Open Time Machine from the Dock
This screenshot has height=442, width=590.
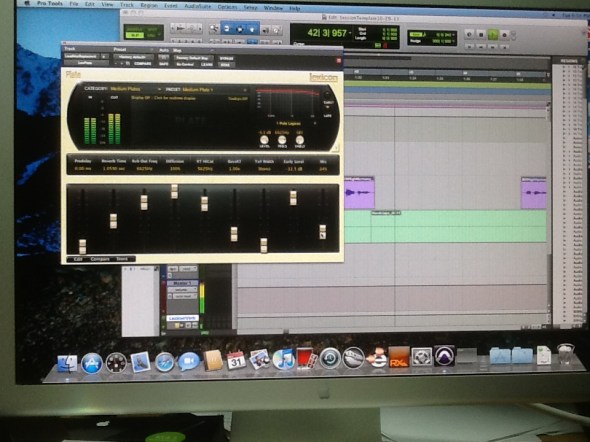(x=330, y=358)
